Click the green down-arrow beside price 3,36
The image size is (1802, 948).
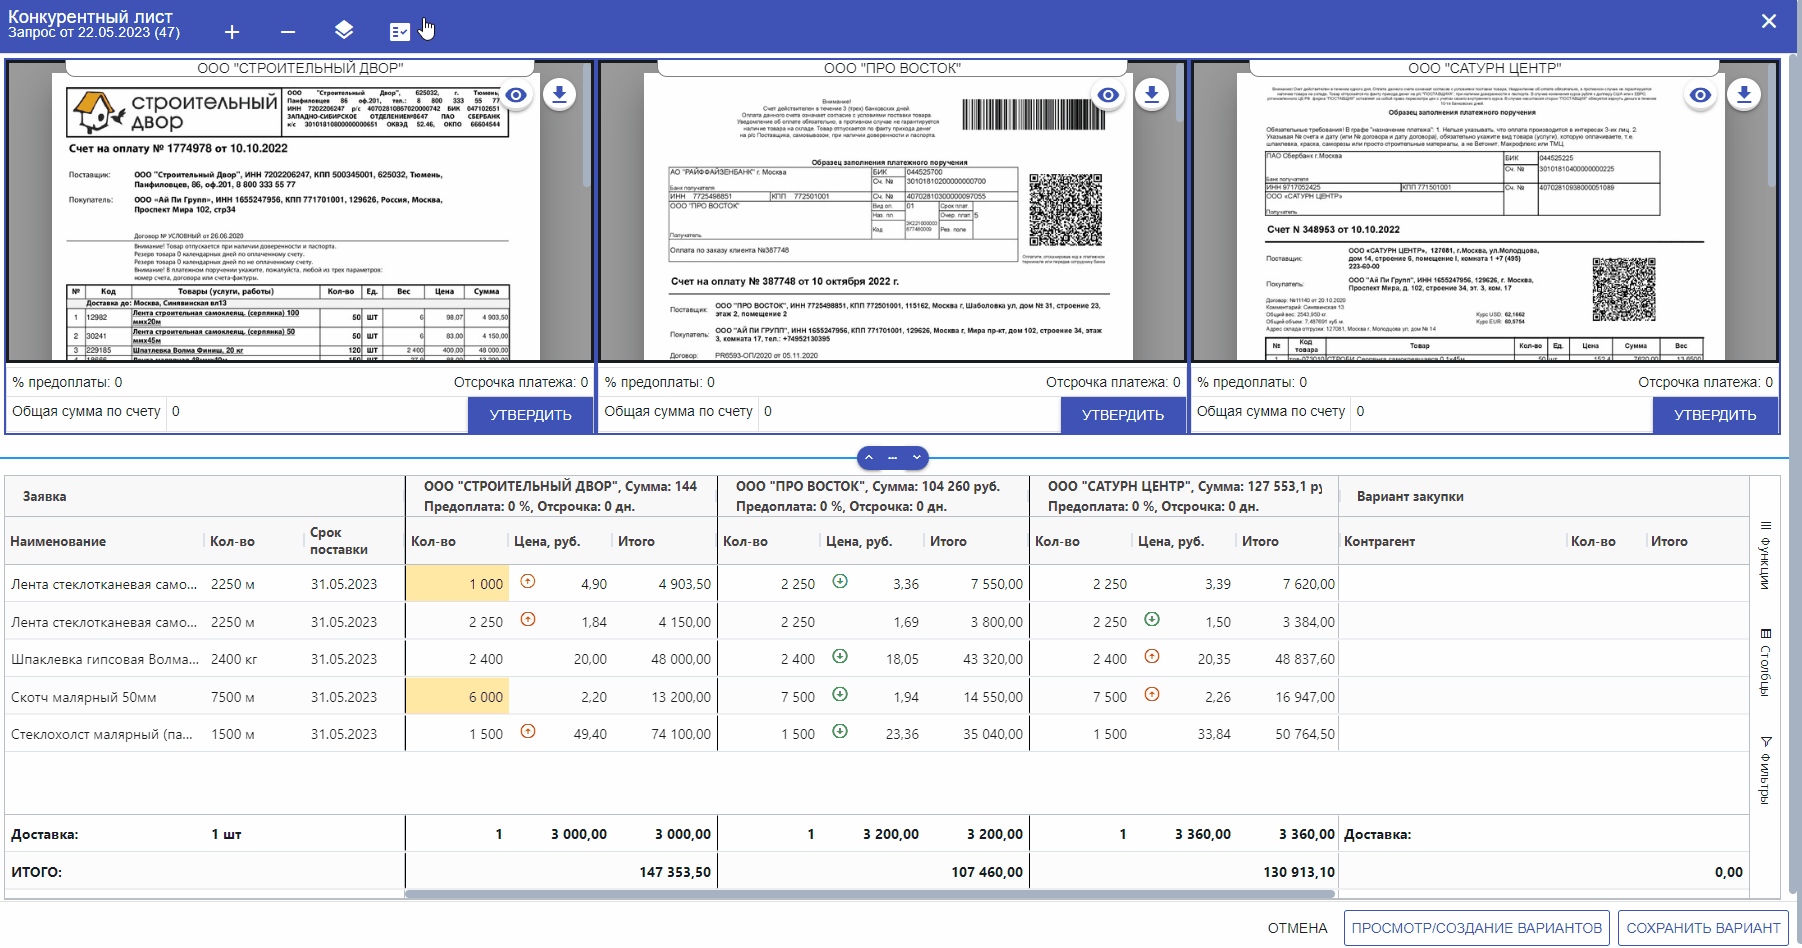point(840,581)
